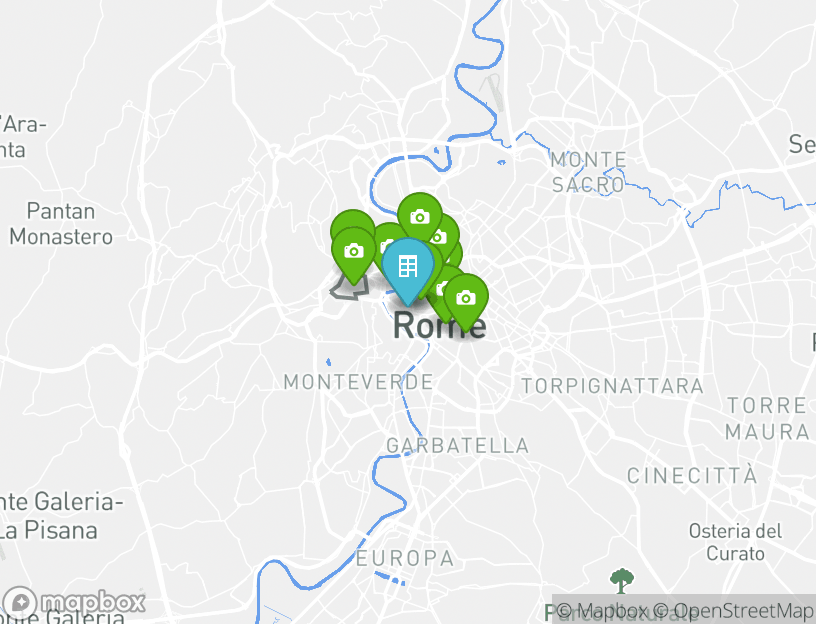Click the blue building hotel marker
This screenshot has width=816, height=624.
click(x=408, y=266)
